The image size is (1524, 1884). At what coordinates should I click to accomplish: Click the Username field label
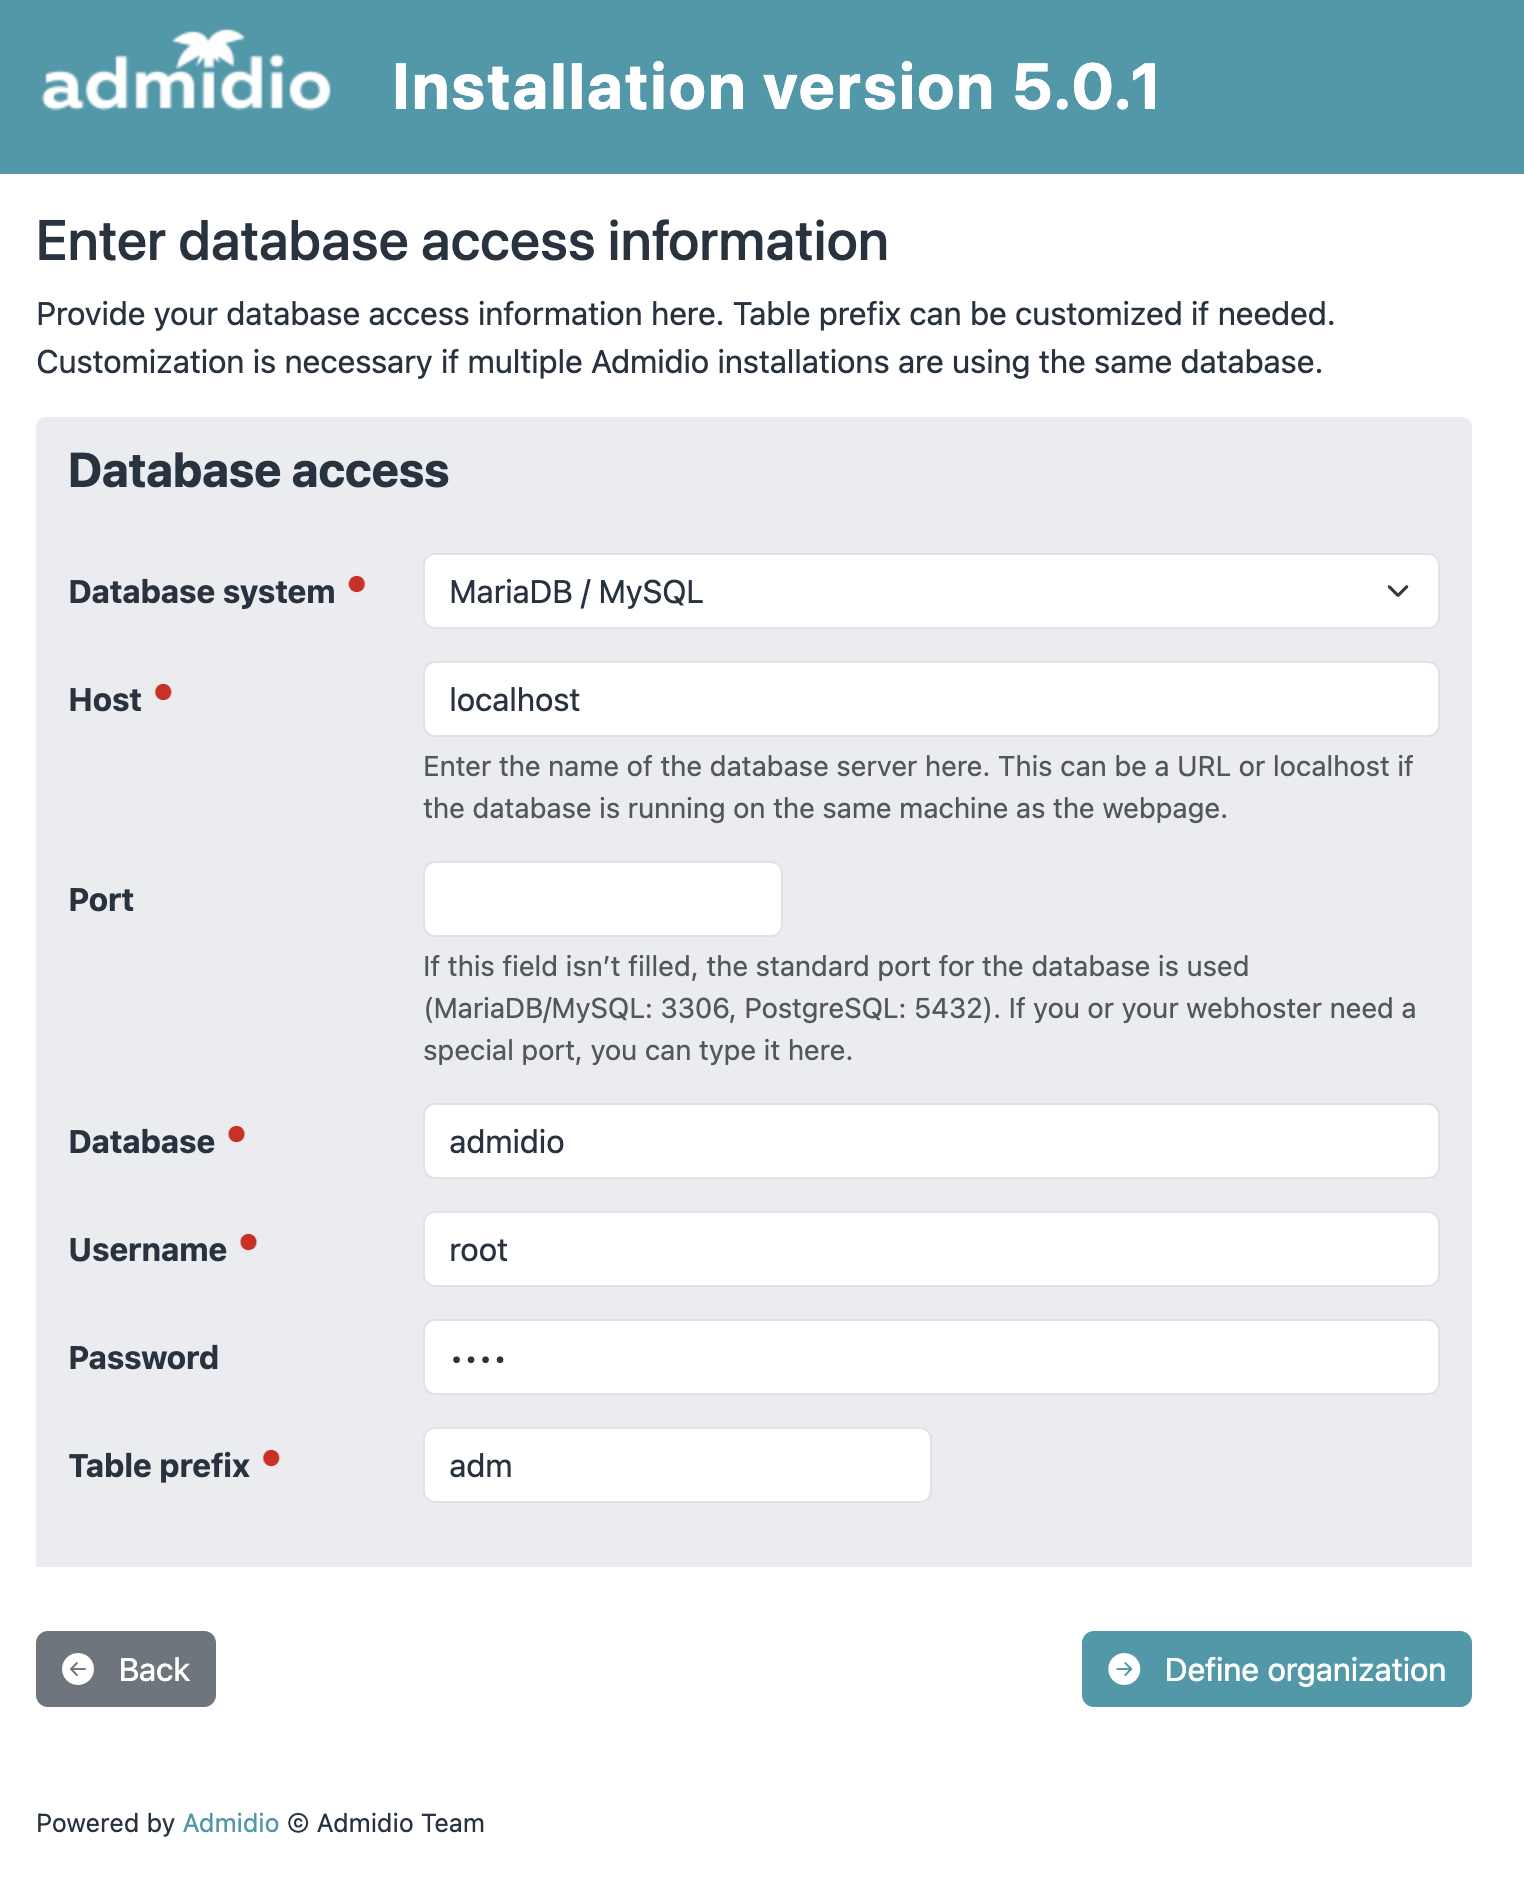(148, 1250)
